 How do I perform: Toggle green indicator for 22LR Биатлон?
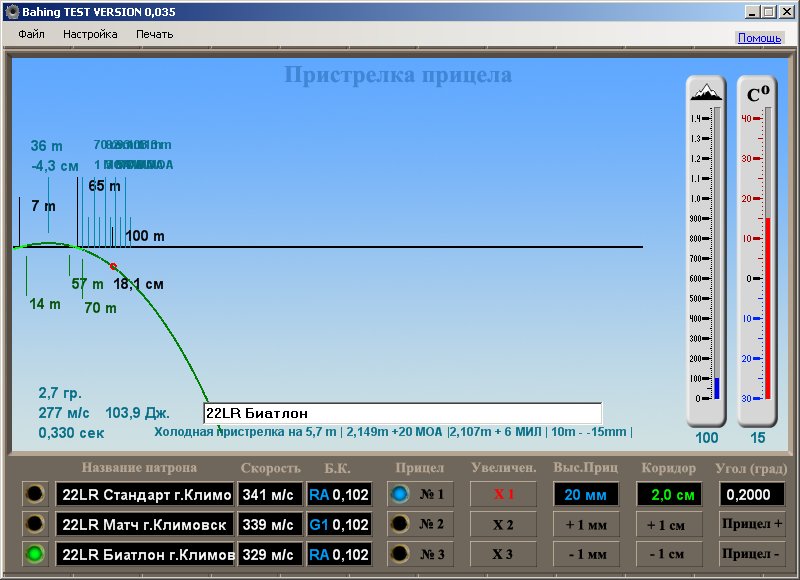coord(35,554)
